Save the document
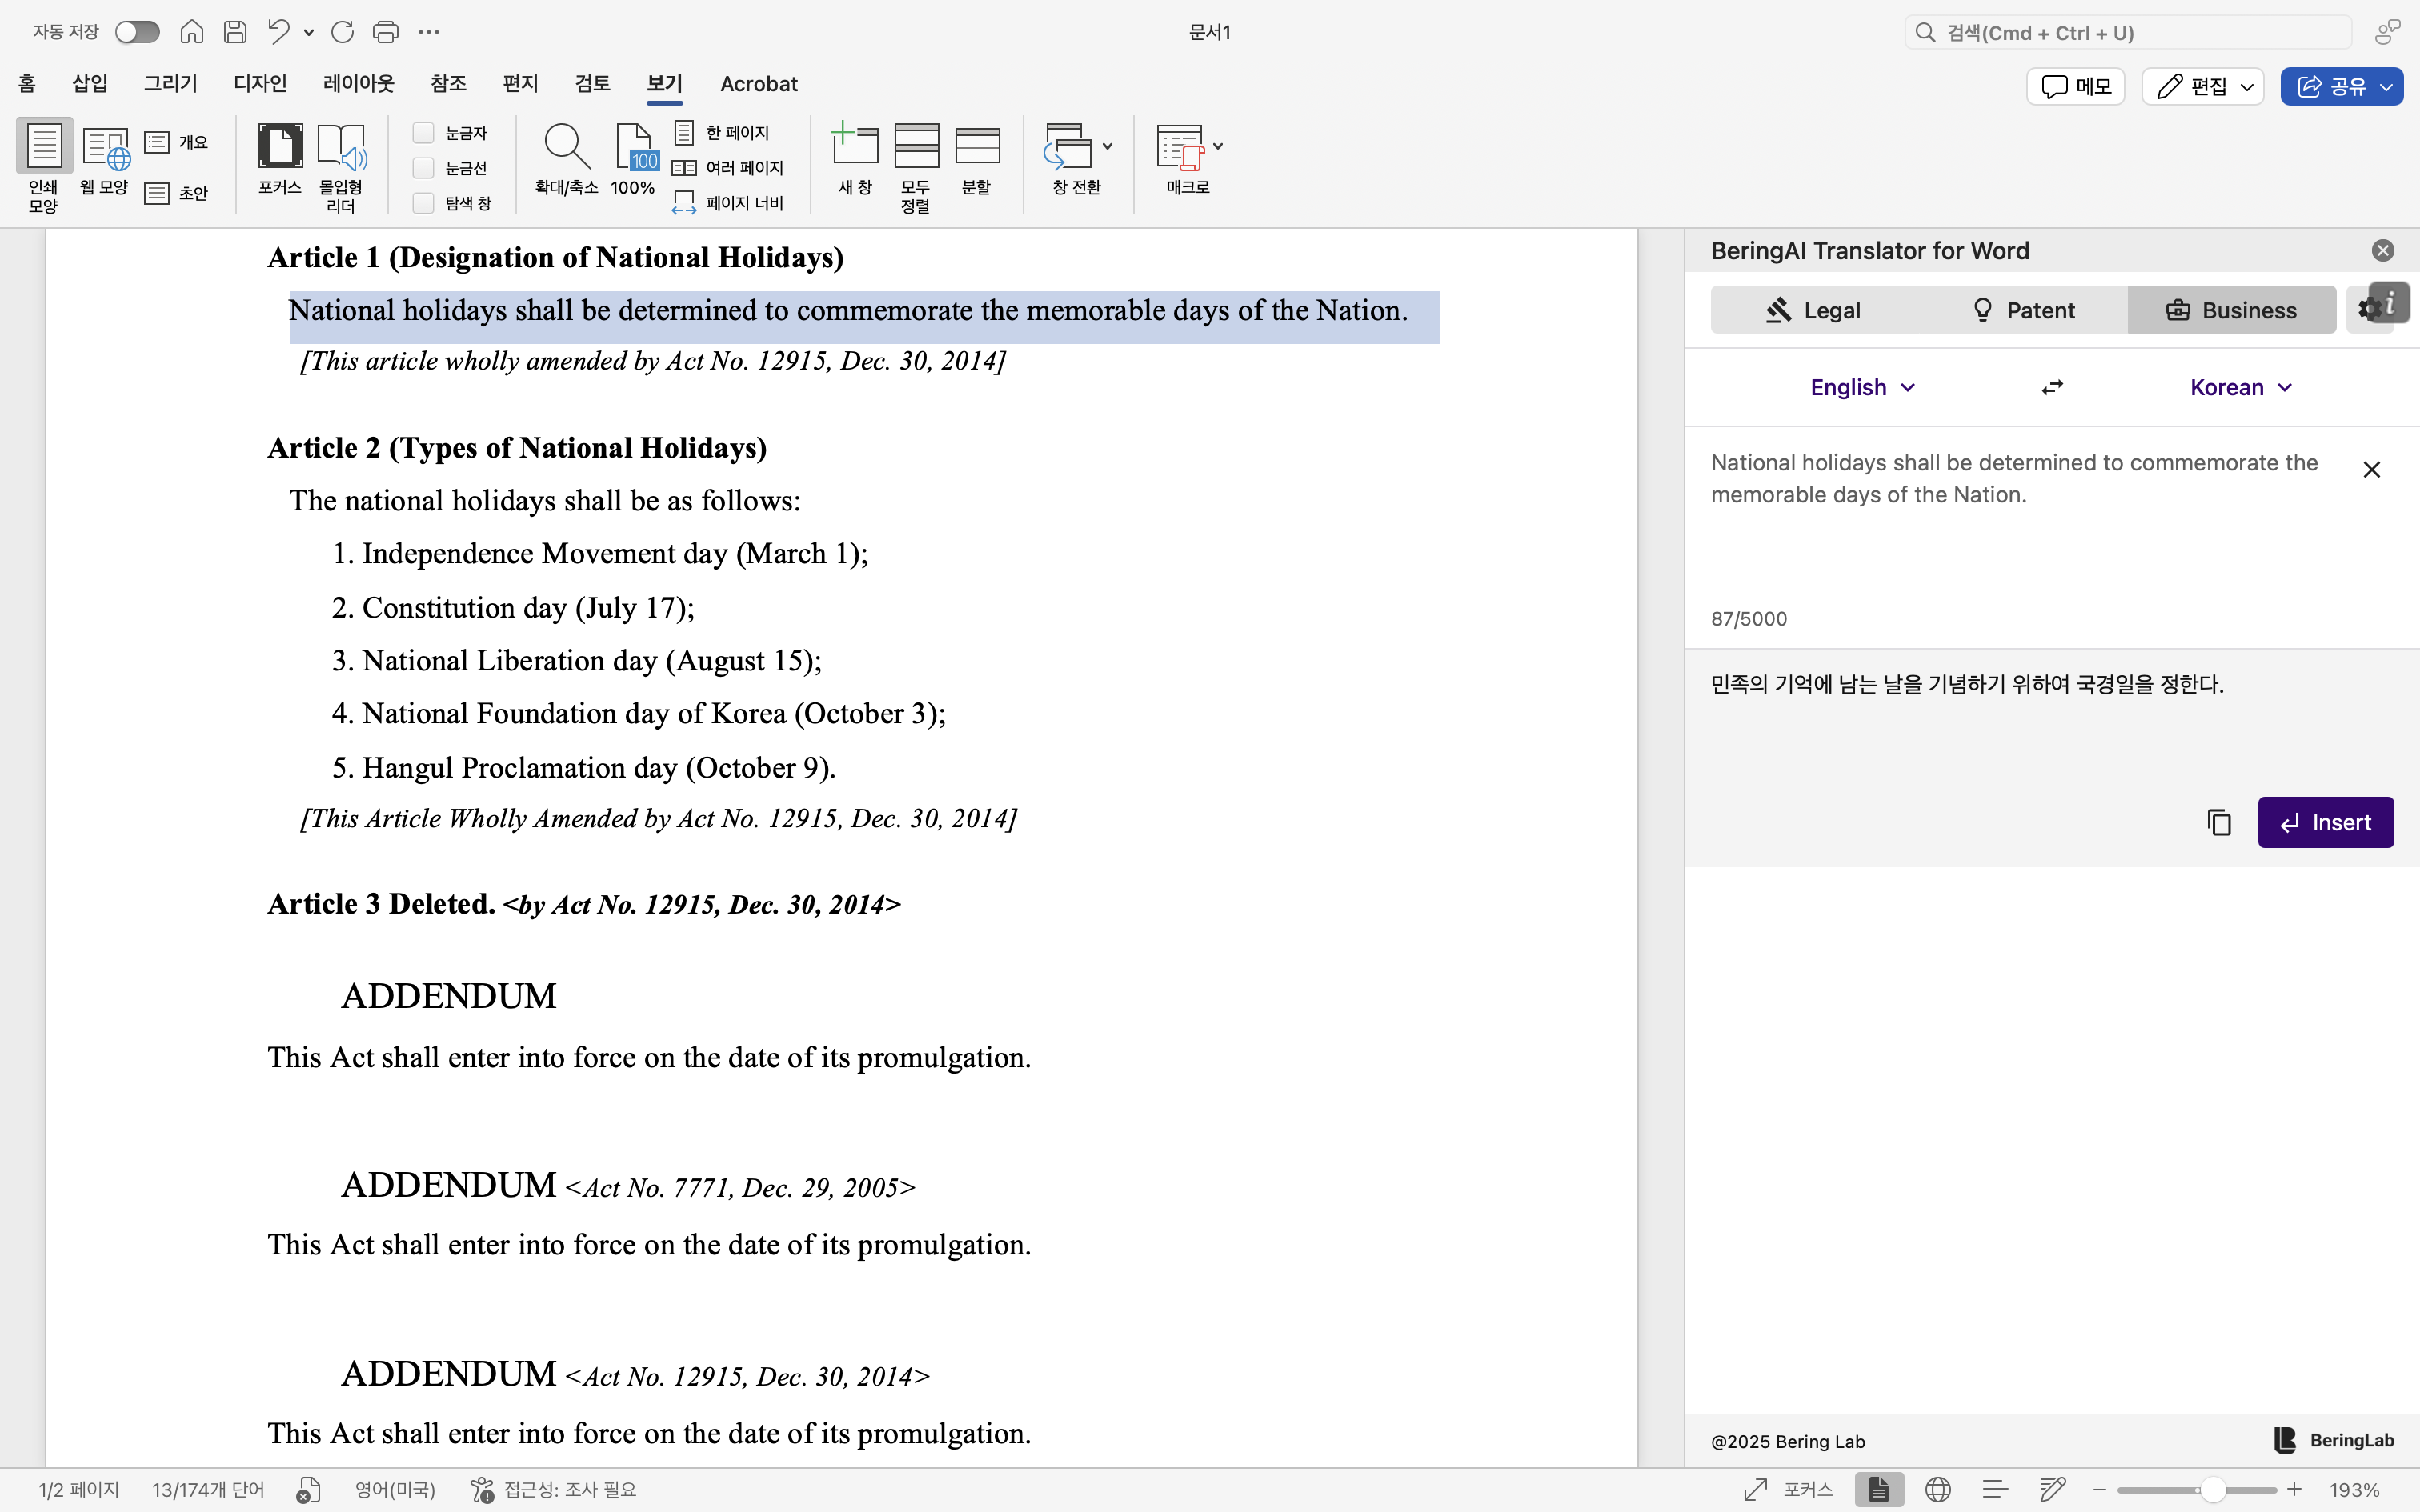This screenshot has width=2420, height=1512. tap(235, 32)
